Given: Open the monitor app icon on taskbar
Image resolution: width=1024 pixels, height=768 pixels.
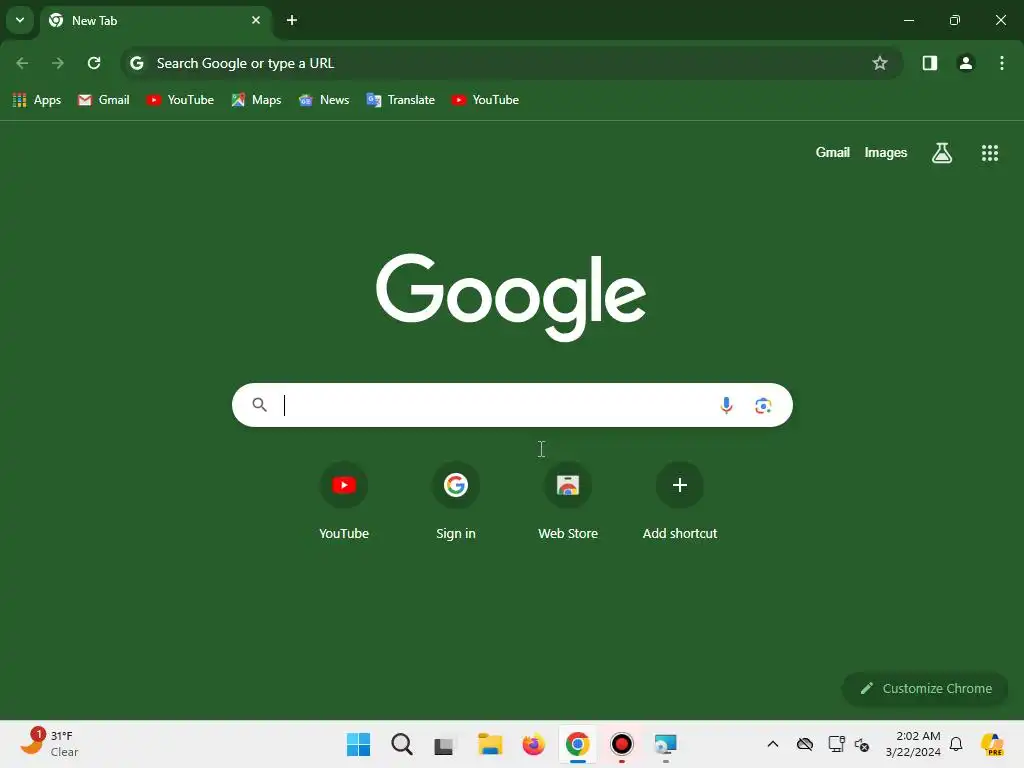Looking at the screenshot, I should pos(665,744).
